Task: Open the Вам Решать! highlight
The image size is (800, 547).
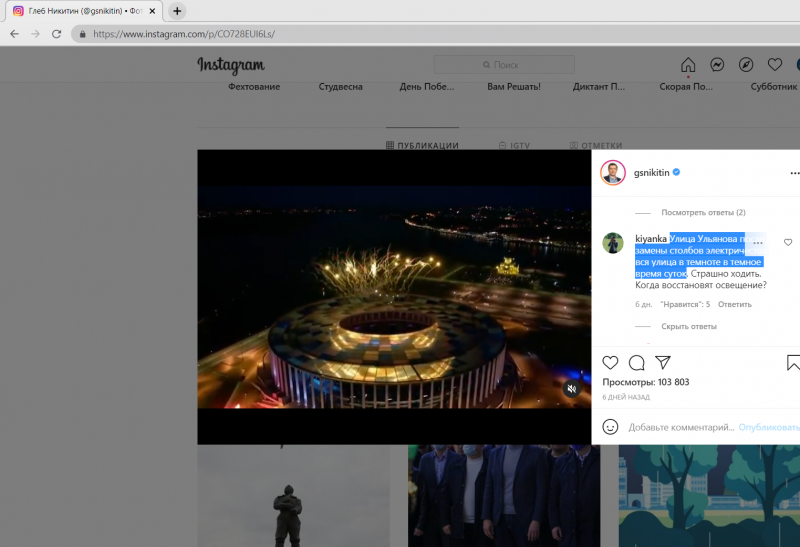Action: [514, 87]
